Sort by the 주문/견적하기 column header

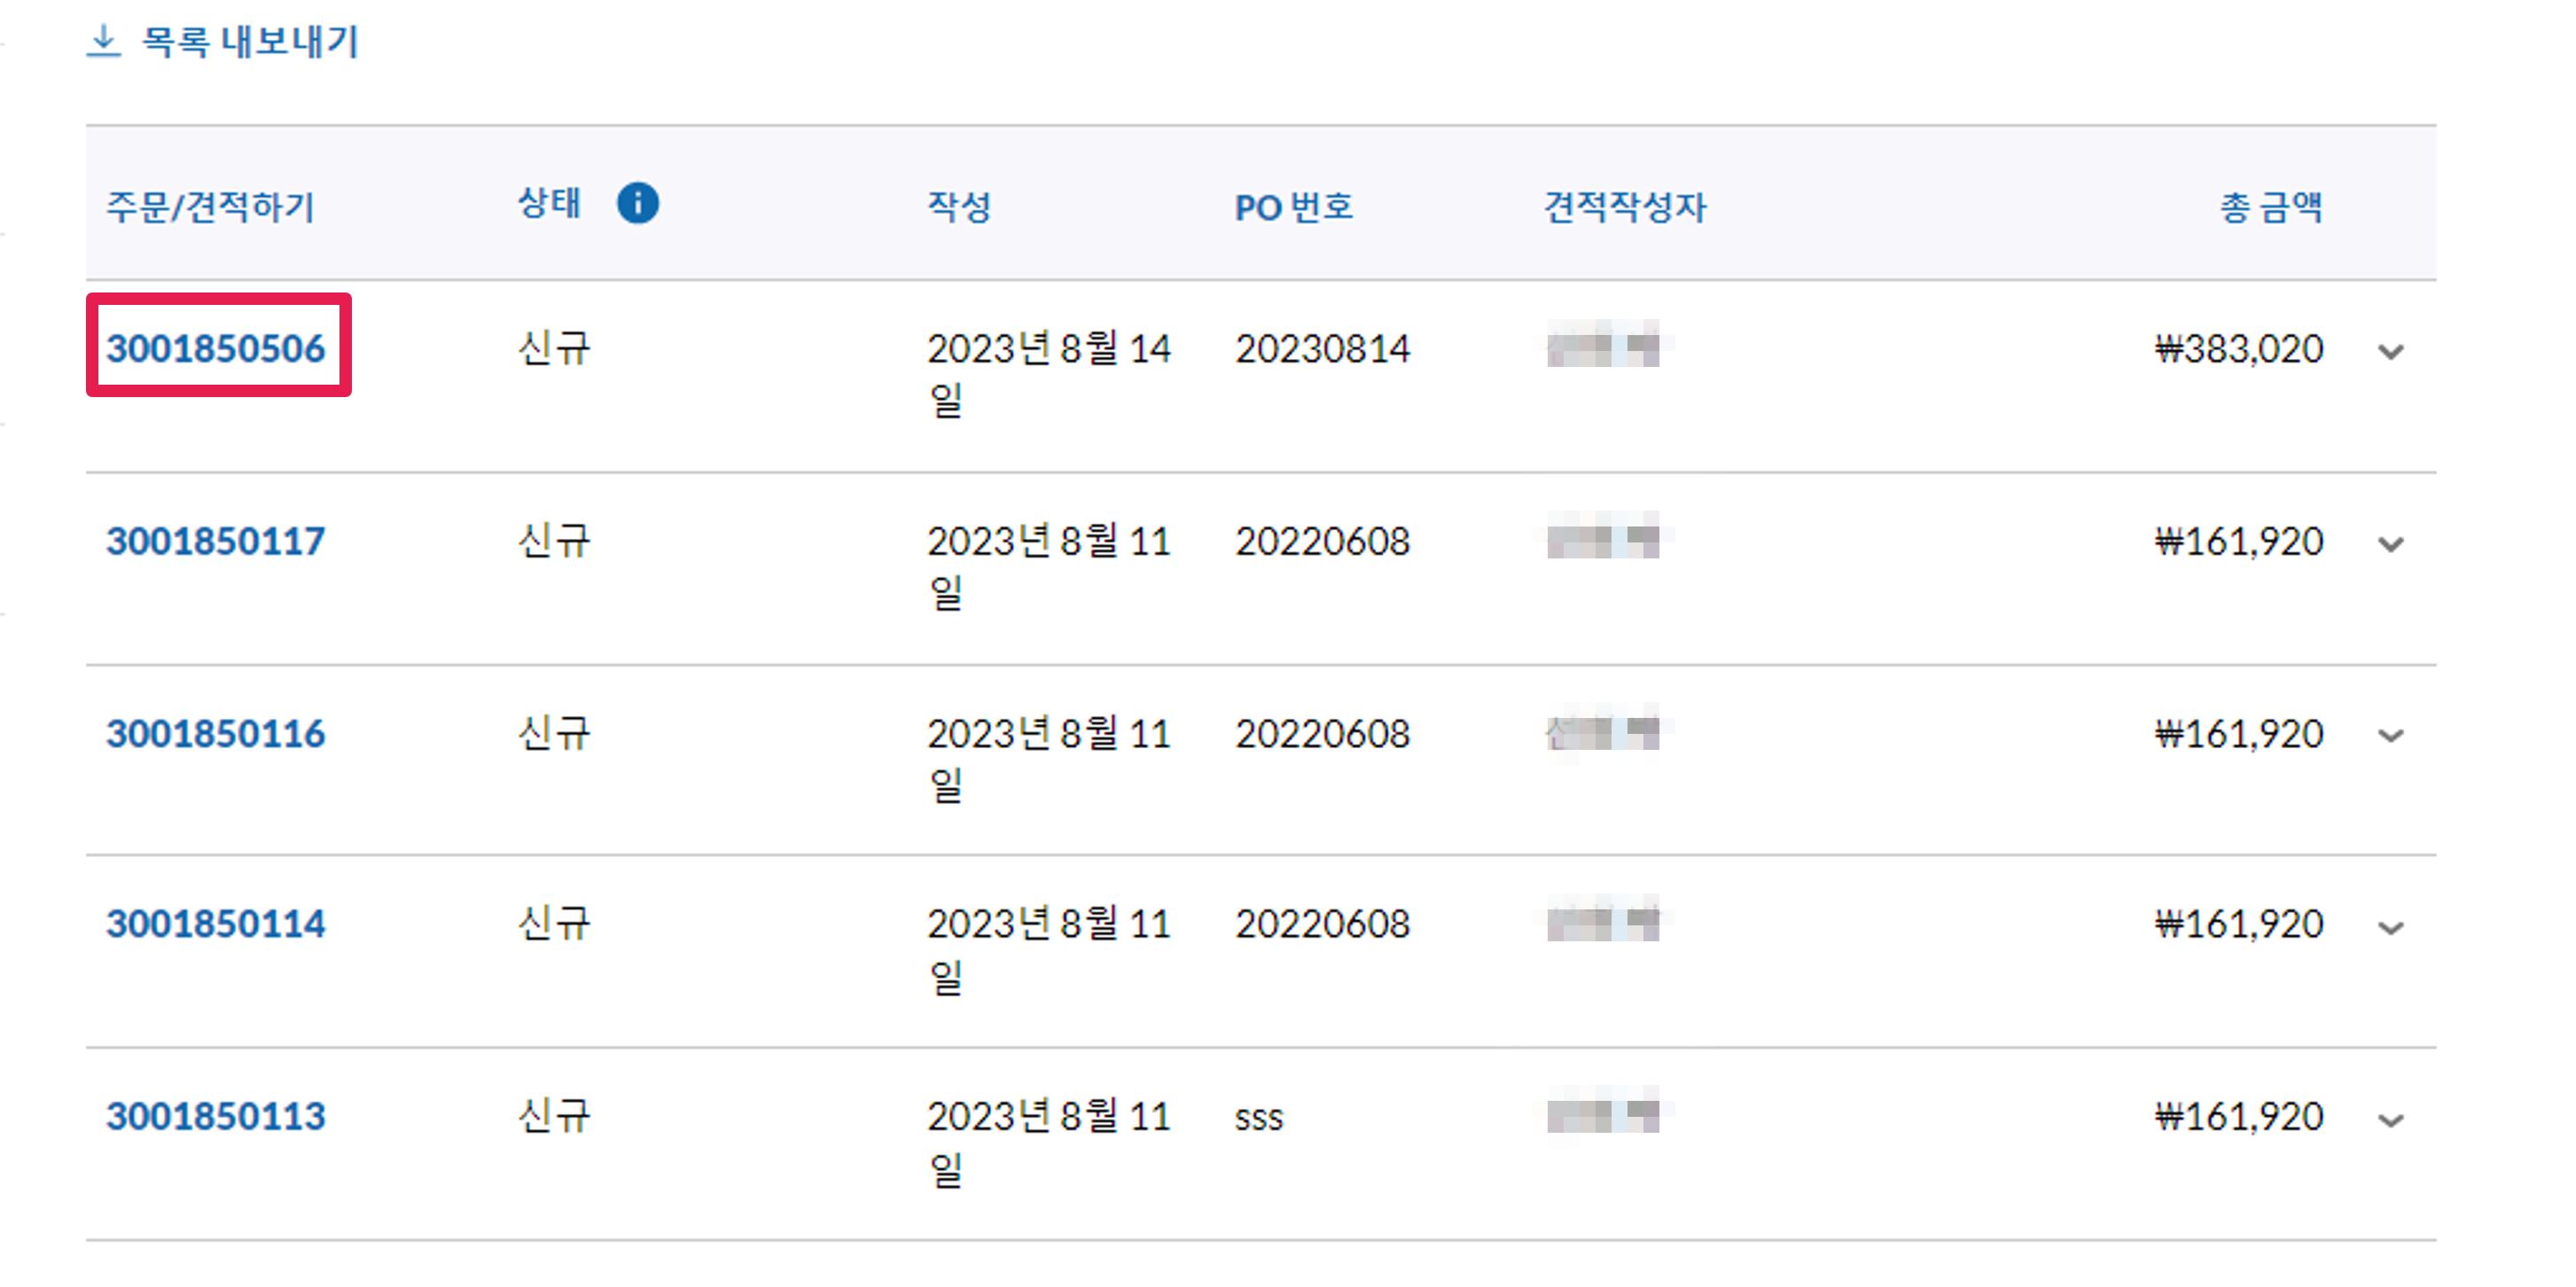pos(210,207)
